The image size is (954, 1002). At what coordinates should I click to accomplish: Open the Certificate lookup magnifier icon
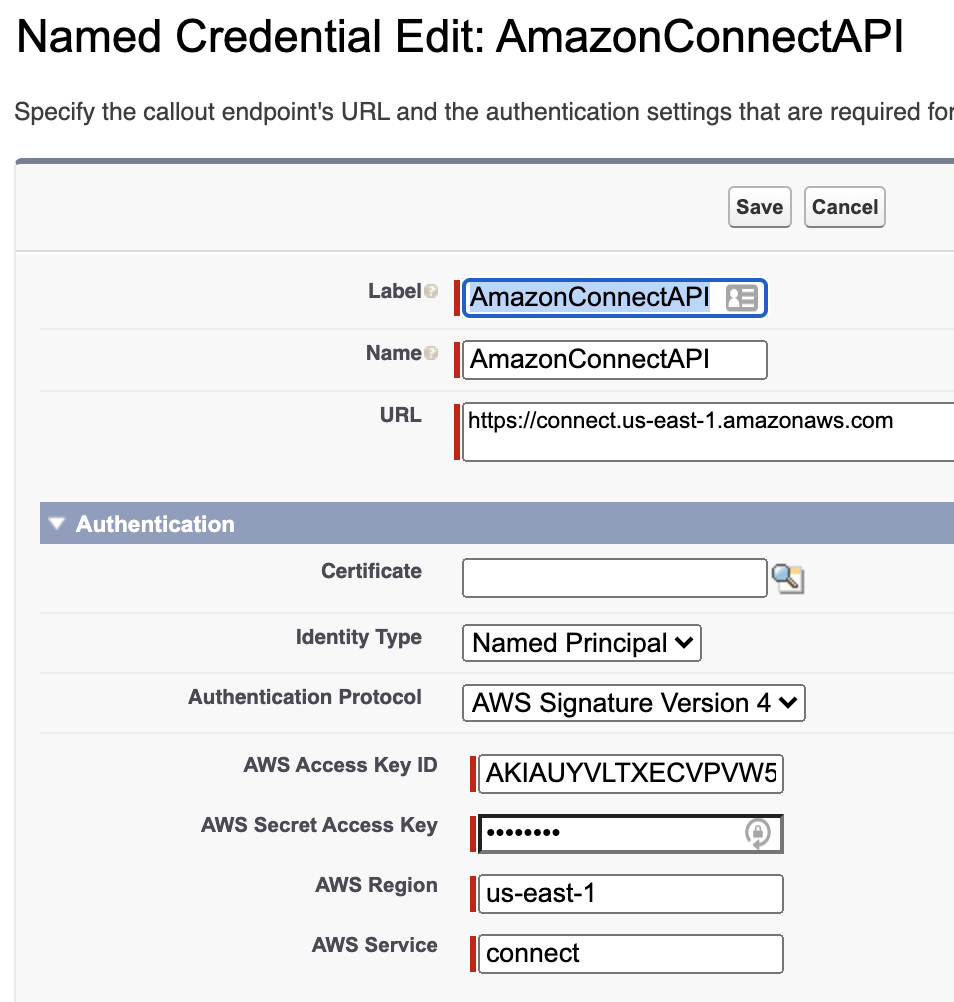coord(788,579)
